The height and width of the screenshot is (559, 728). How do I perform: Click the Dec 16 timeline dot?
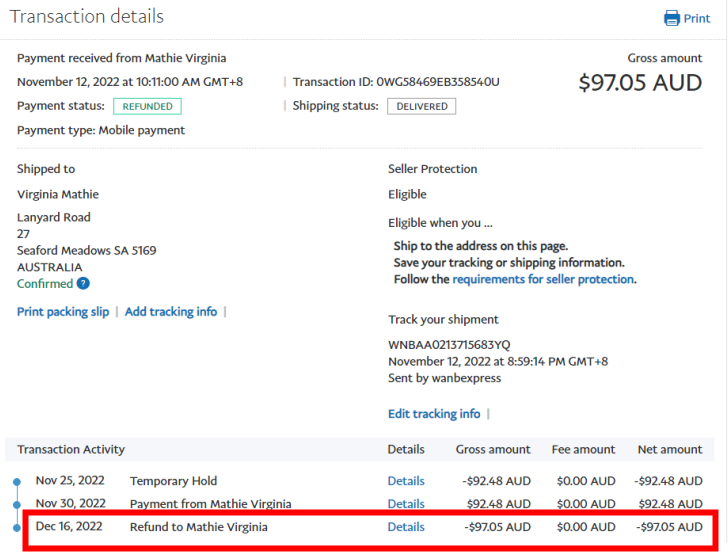[x=17, y=527]
